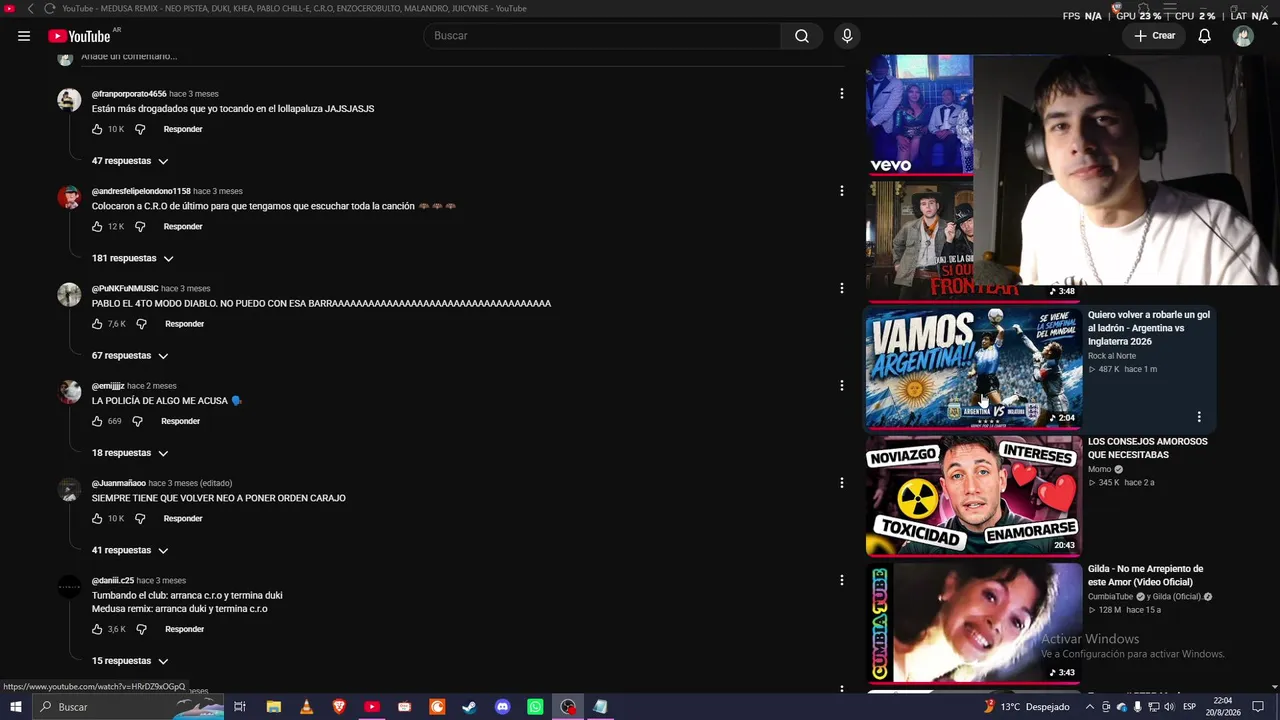Viewport: 1280px width, 720px height.
Task: Expand 18 respuestas replies
Action: pos(130,453)
